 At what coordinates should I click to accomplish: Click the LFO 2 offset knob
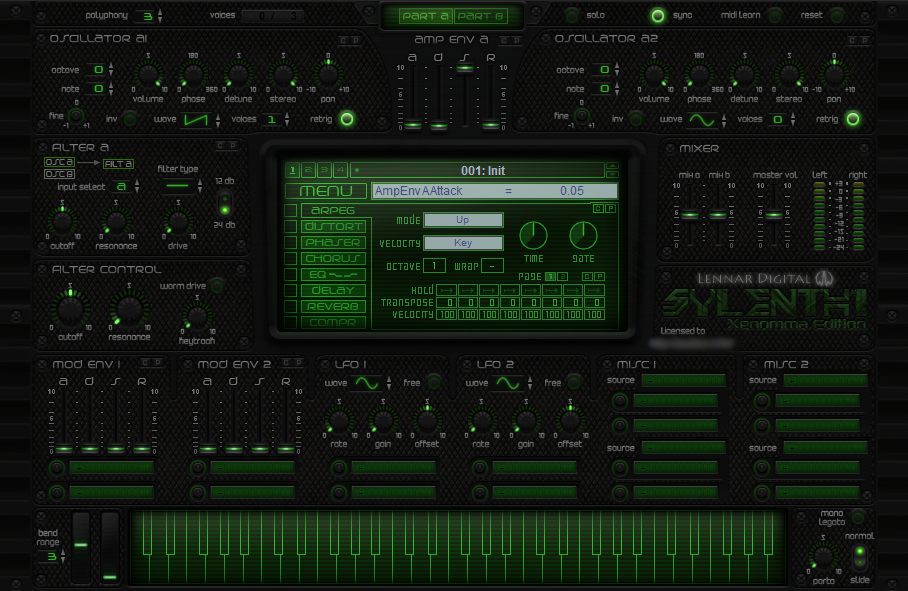coord(570,421)
